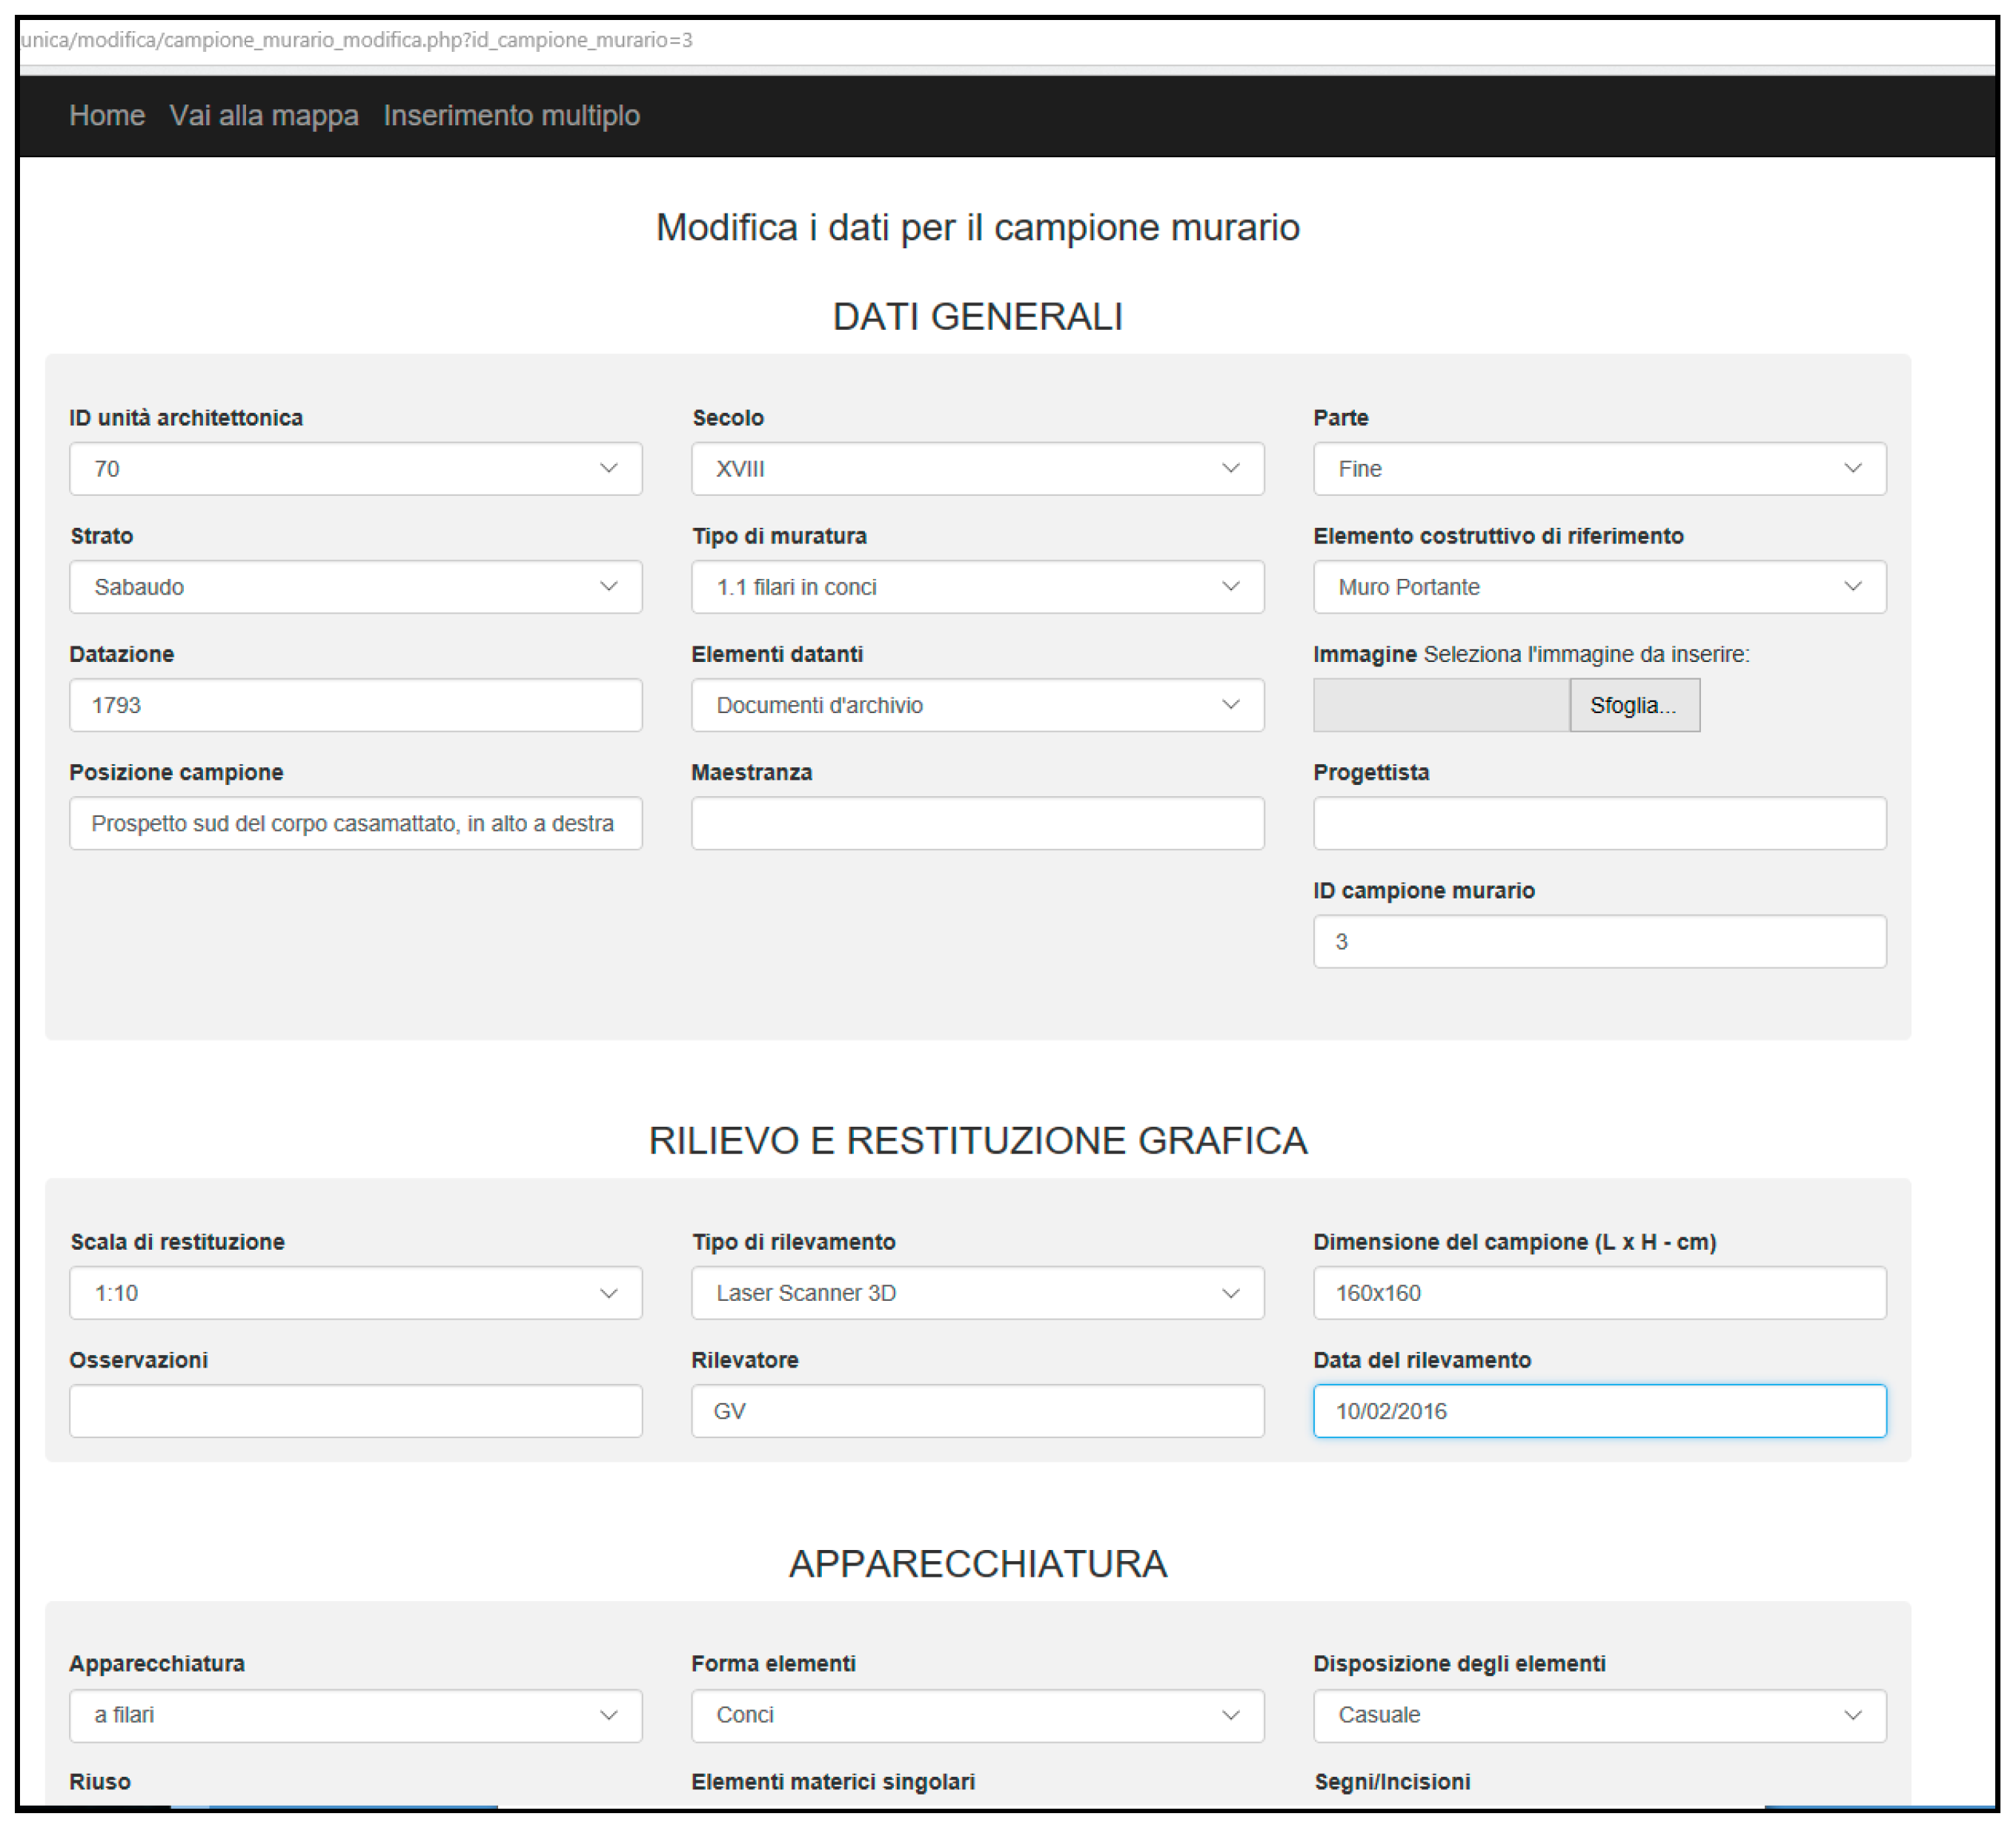The height and width of the screenshot is (1825, 2016).
Task: Expand the Forma elementi dropdown
Action: [977, 1715]
